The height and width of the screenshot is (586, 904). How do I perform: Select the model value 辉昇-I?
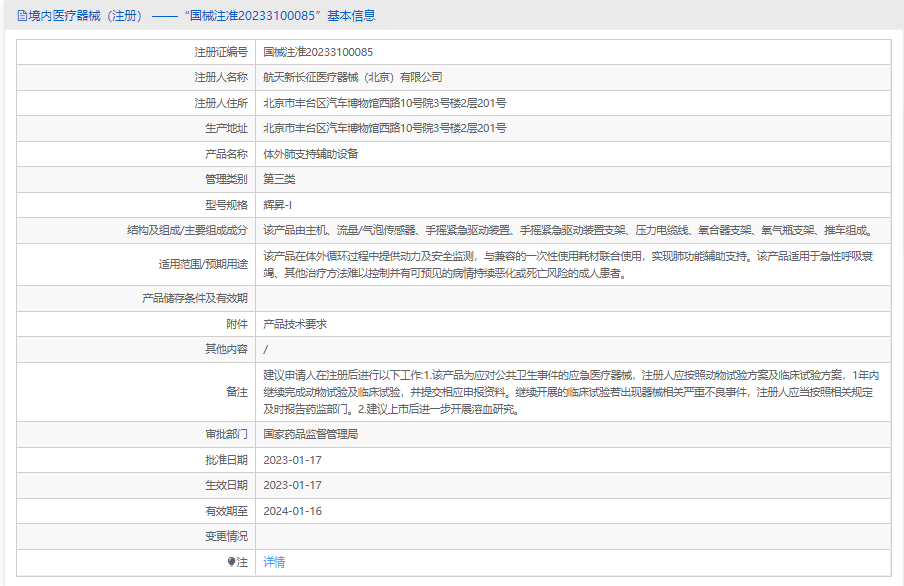tap(277, 205)
